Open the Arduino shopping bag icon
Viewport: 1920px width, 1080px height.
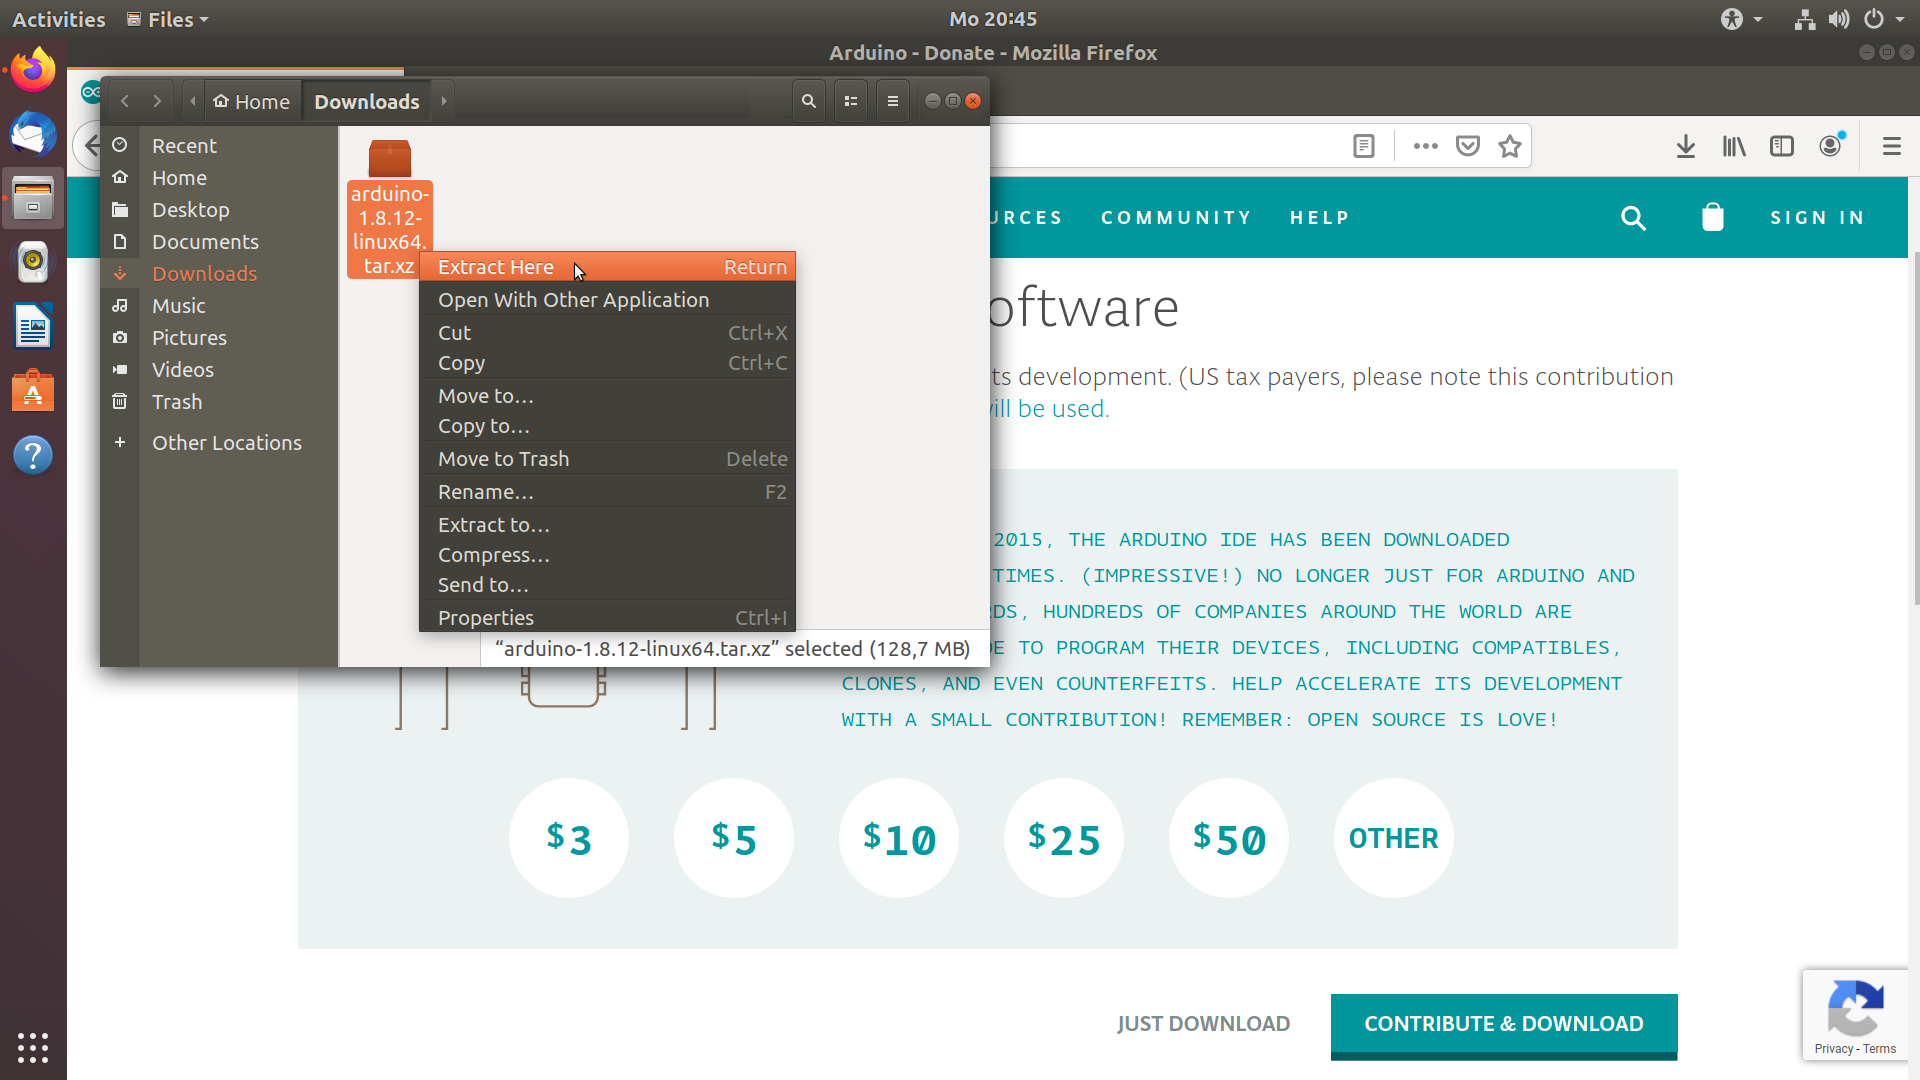(x=1713, y=217)
